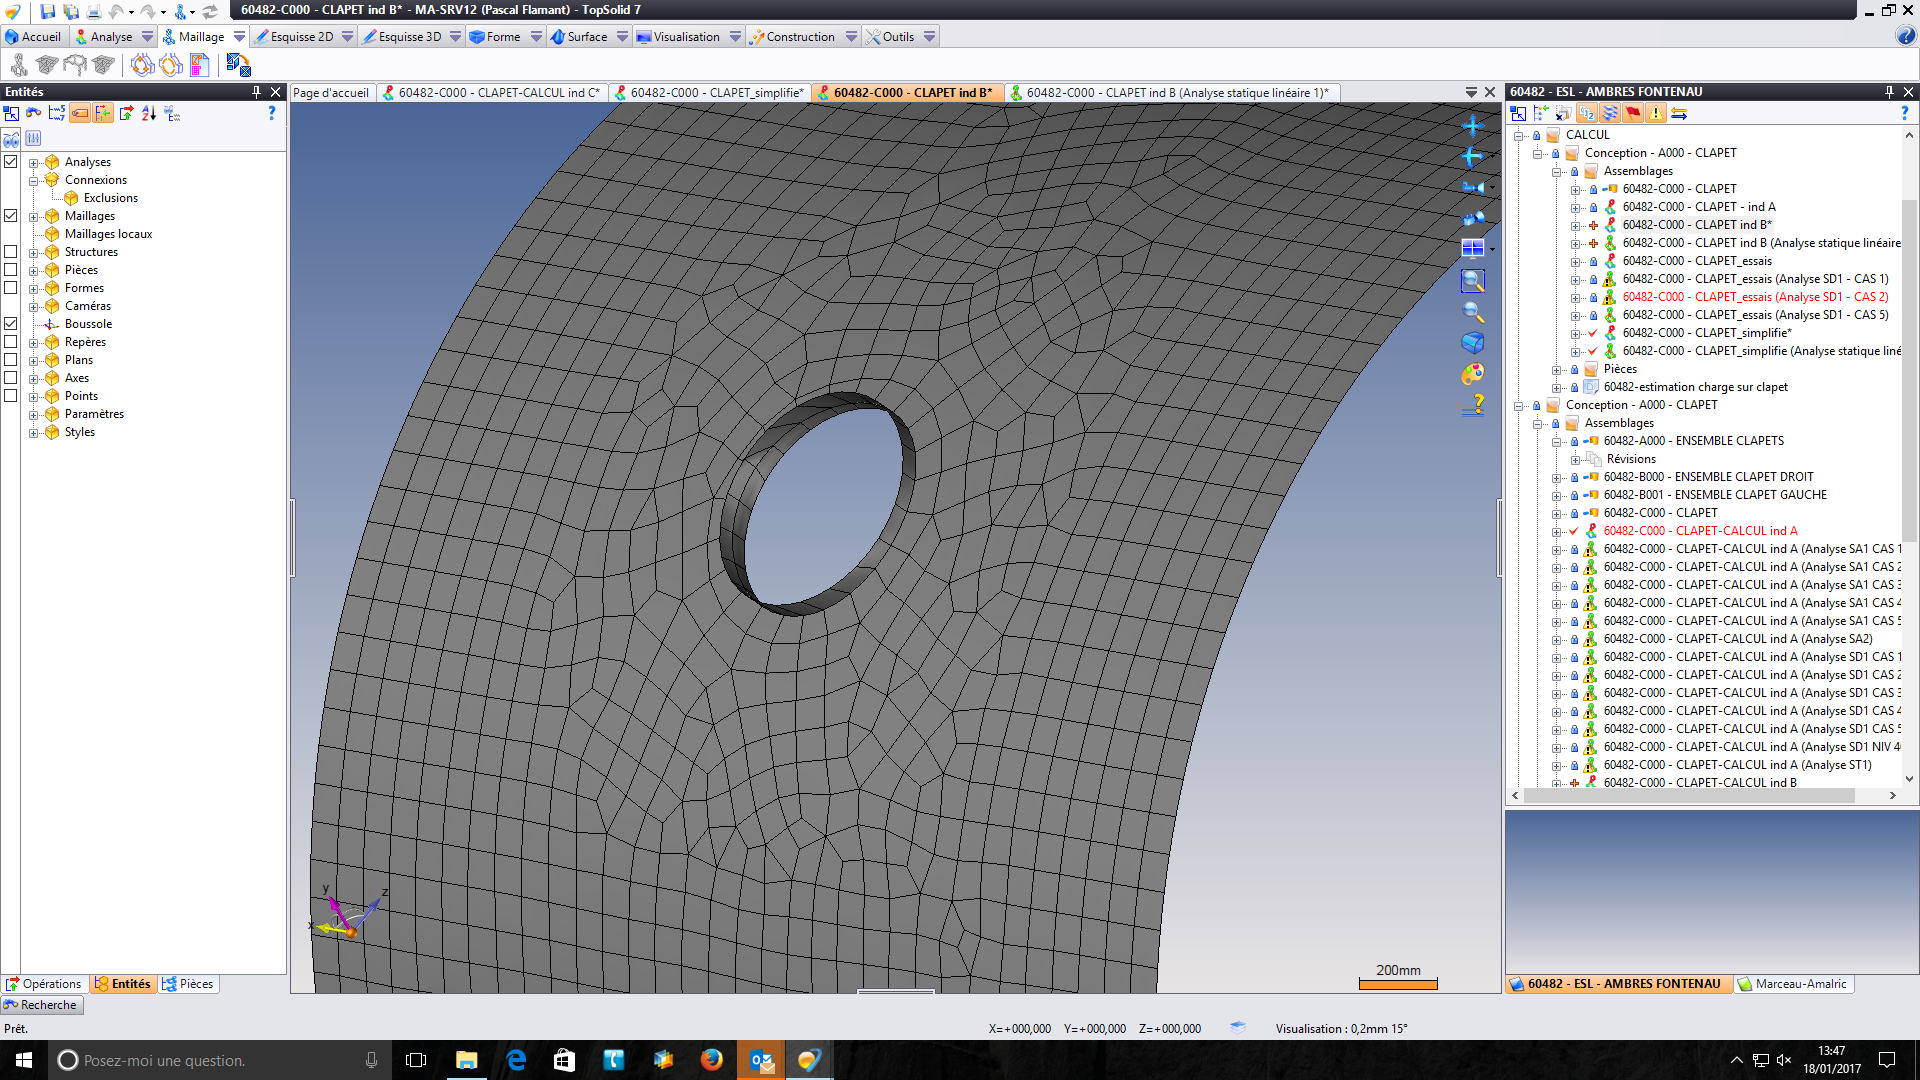
Task: Open the zoom window magnifier in viewport
Action: [x=1472, y=281]
